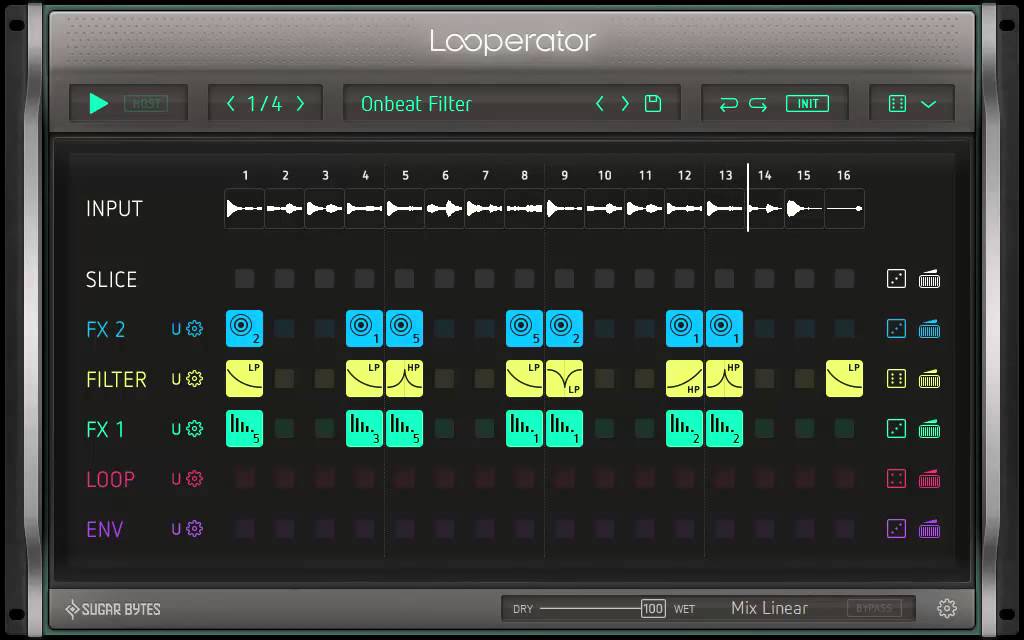
Task: Toggle the U button on LOOP row
Action: coord(176,479)
